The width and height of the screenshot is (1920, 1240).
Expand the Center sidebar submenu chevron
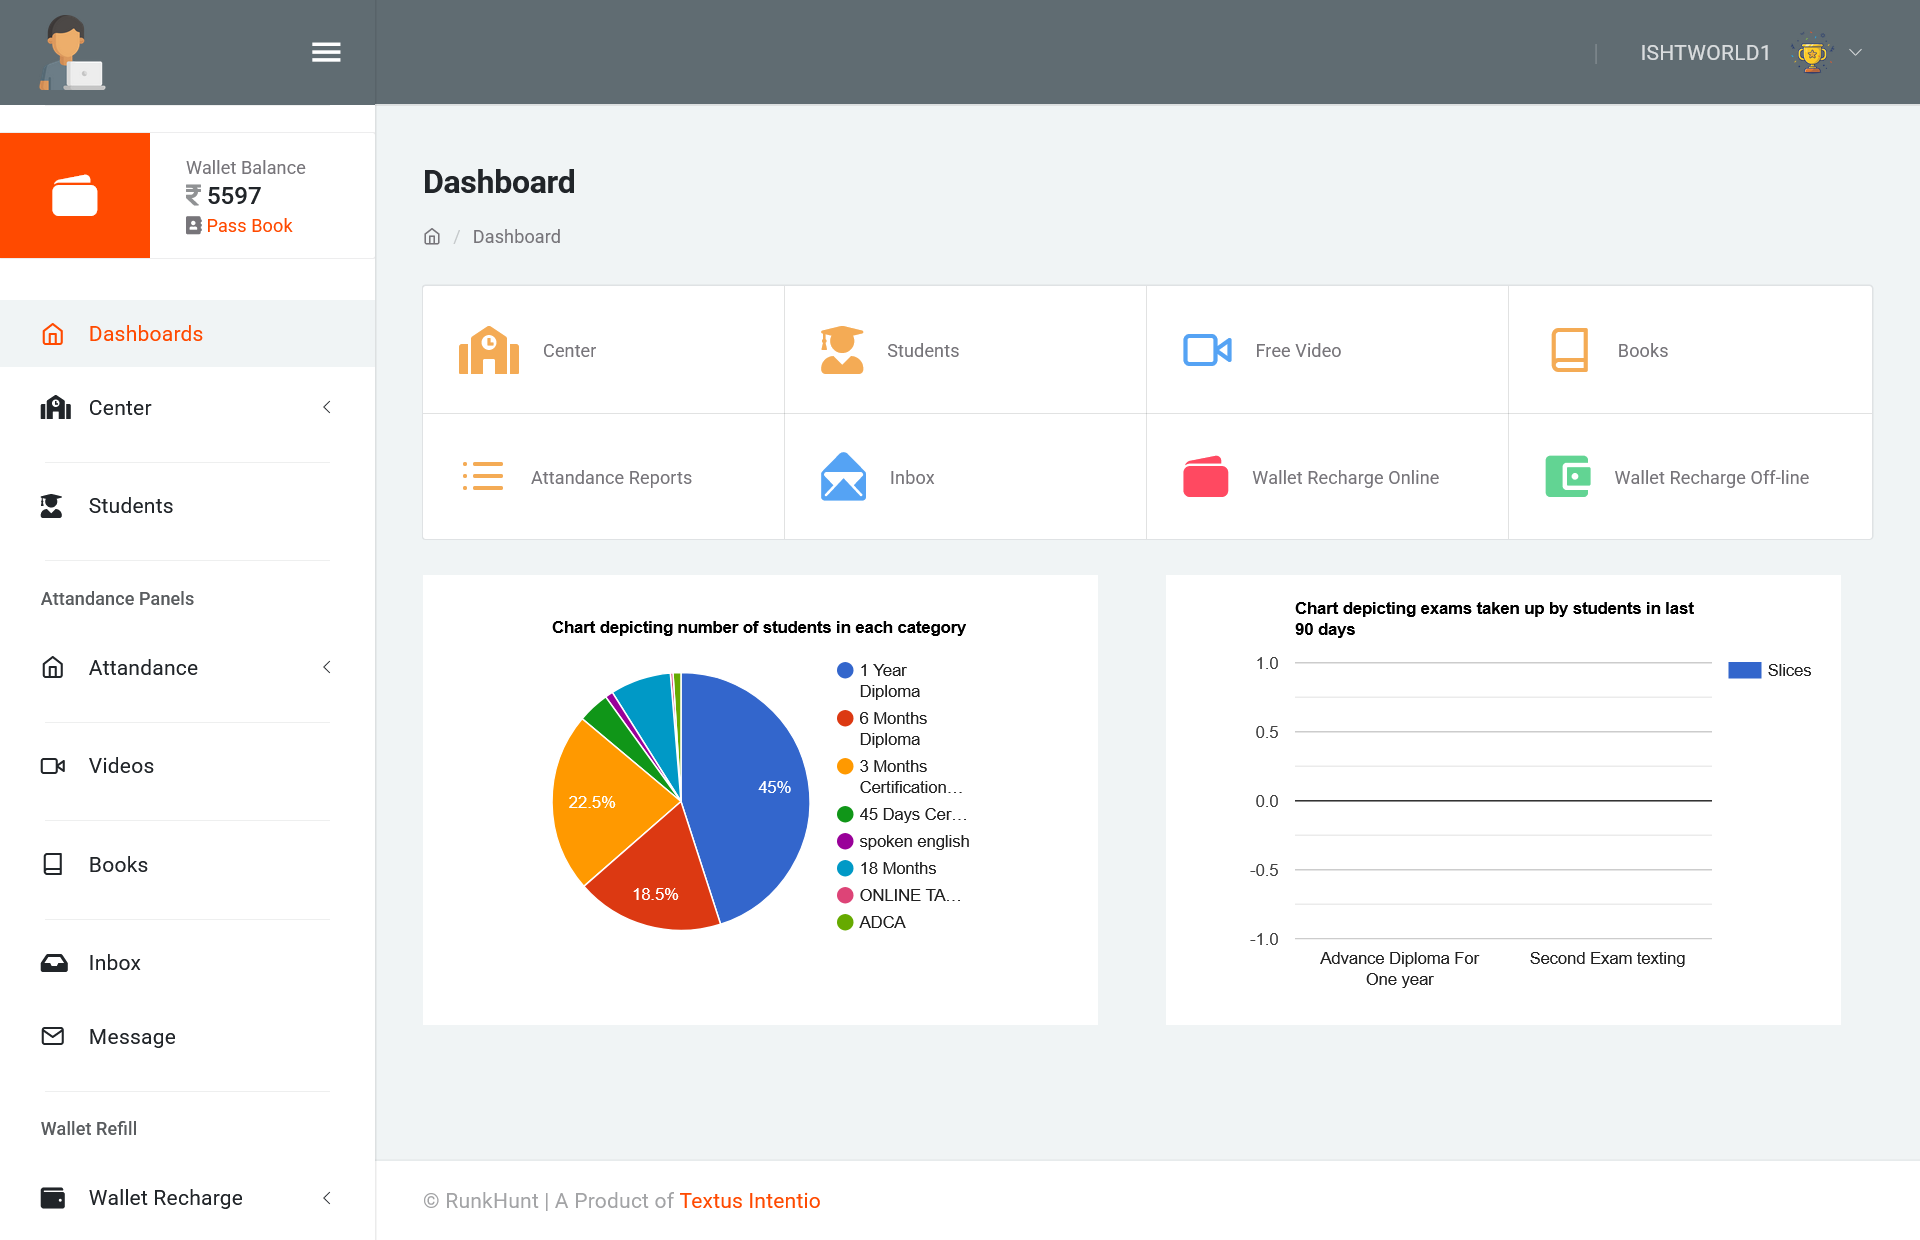327,407
